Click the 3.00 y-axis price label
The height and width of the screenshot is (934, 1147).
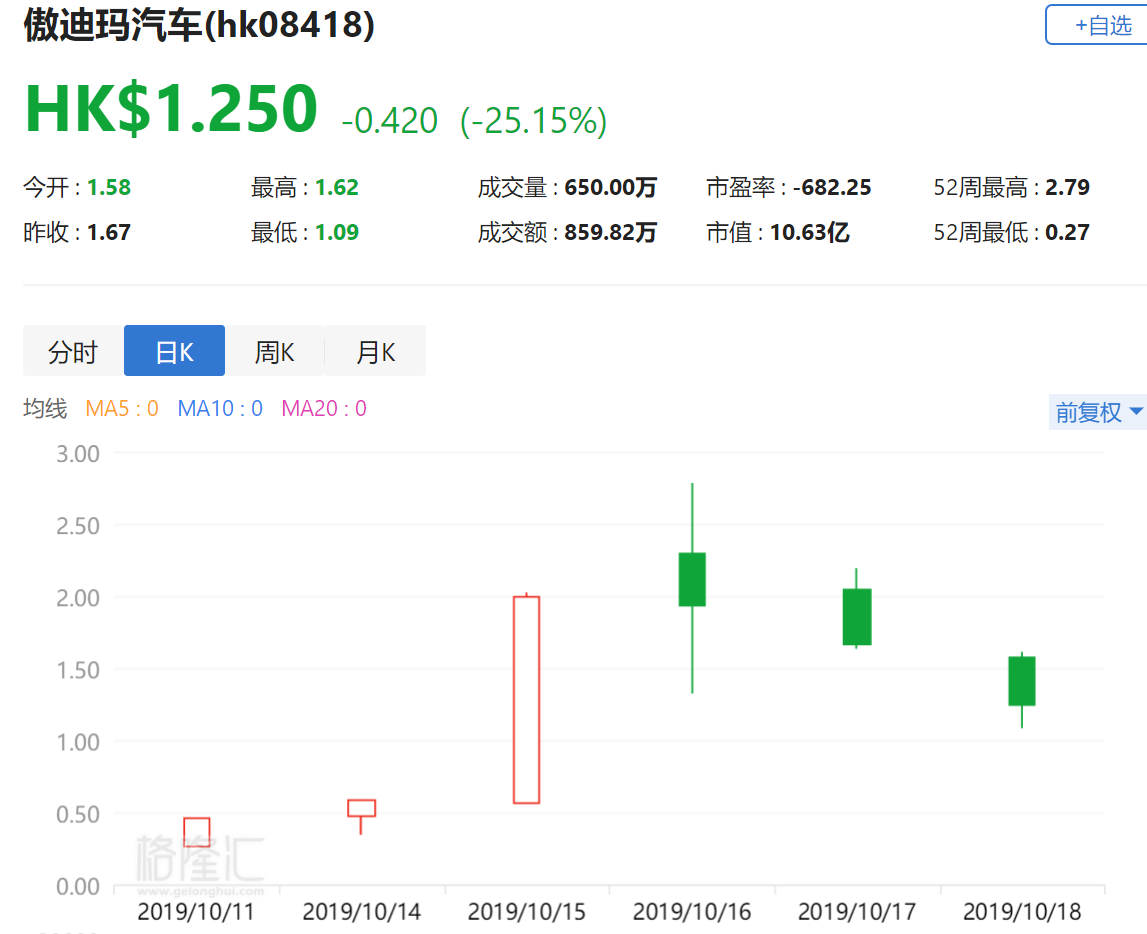78,454
